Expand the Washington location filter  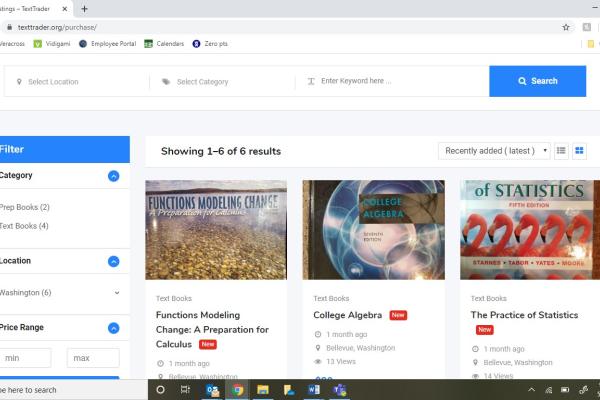tap(116, 293)
